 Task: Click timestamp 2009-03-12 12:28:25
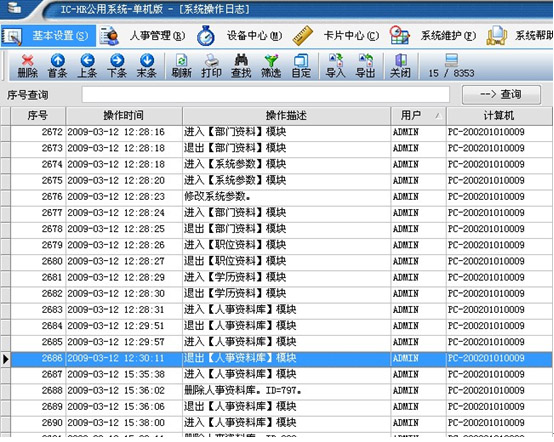point(116,229)
